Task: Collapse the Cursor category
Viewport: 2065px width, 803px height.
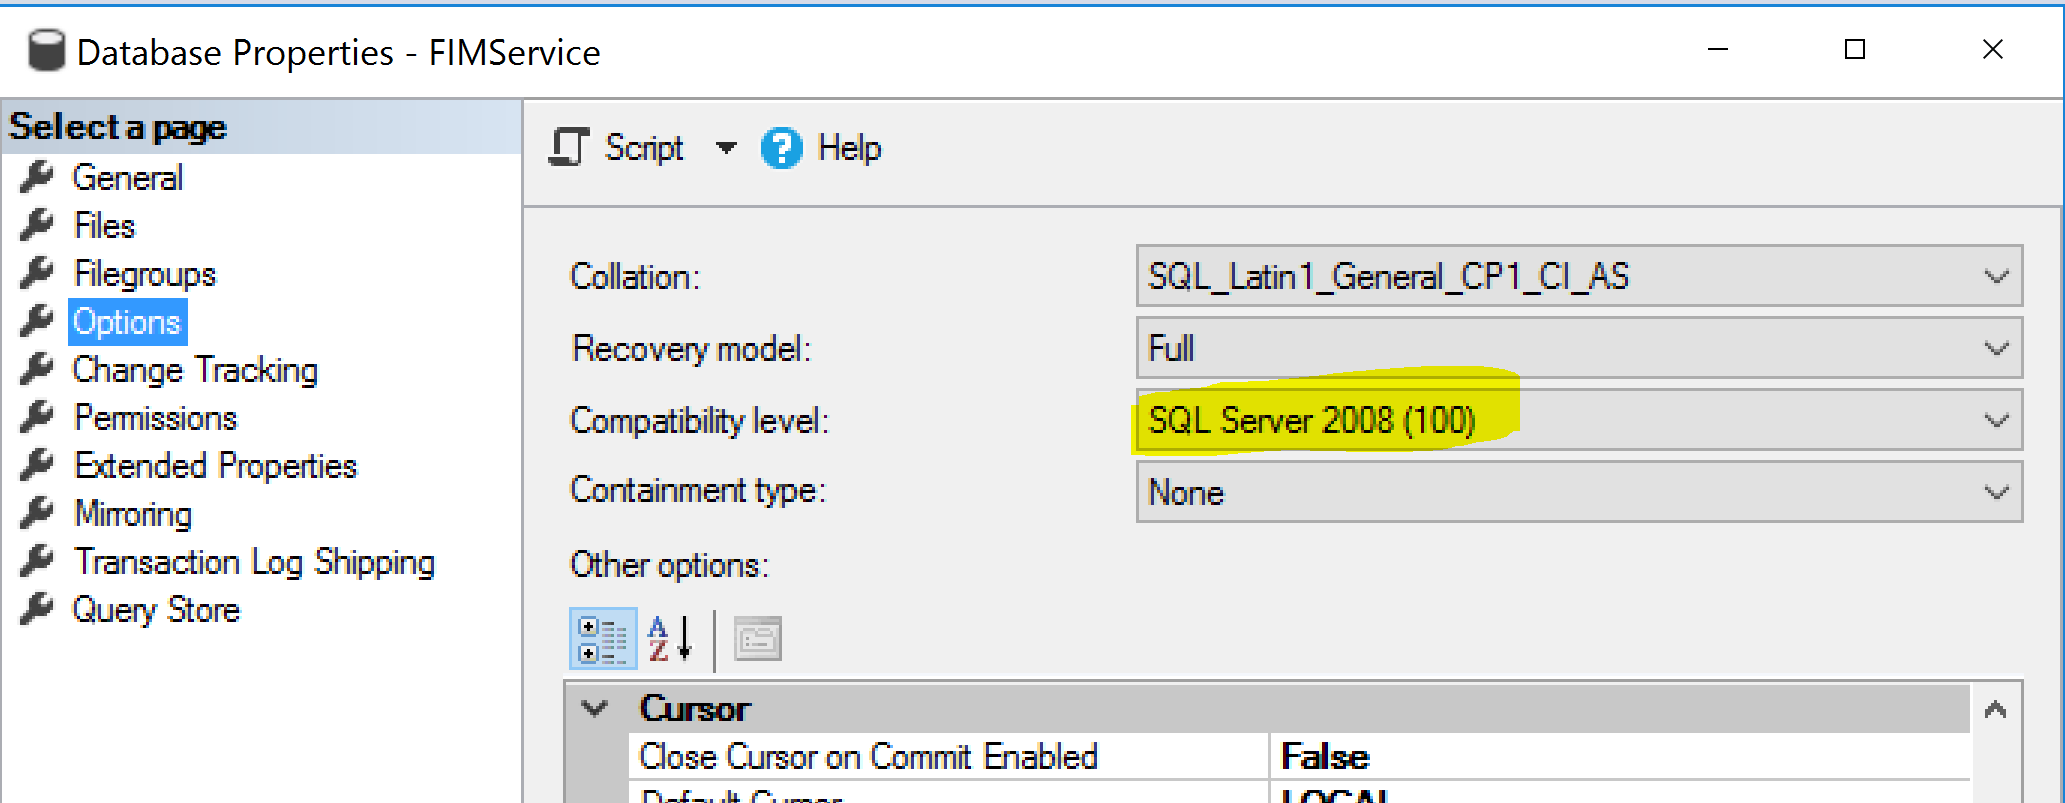Action: [x=595, y=709]
